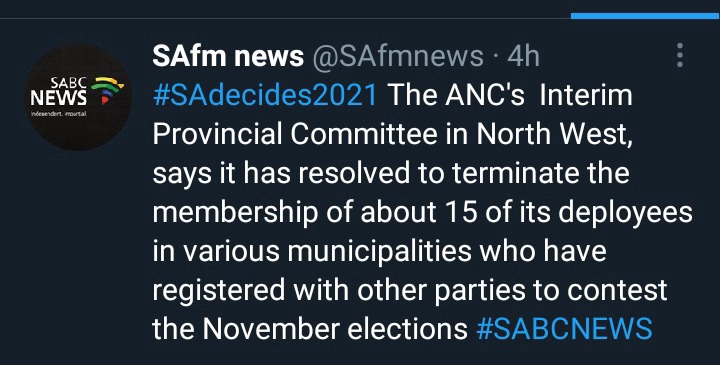The height and width of the screenshot is (365, 720).
Task: Click the line 'in various municipalities who have'
Action: [379, 252]
